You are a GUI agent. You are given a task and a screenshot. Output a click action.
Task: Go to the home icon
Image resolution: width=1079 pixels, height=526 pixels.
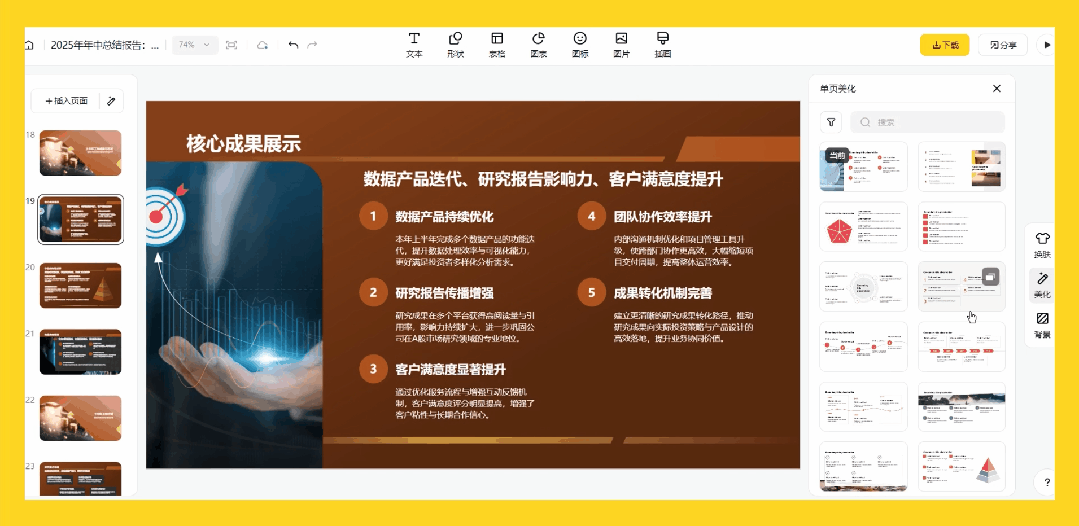click(x=30, y=45)
